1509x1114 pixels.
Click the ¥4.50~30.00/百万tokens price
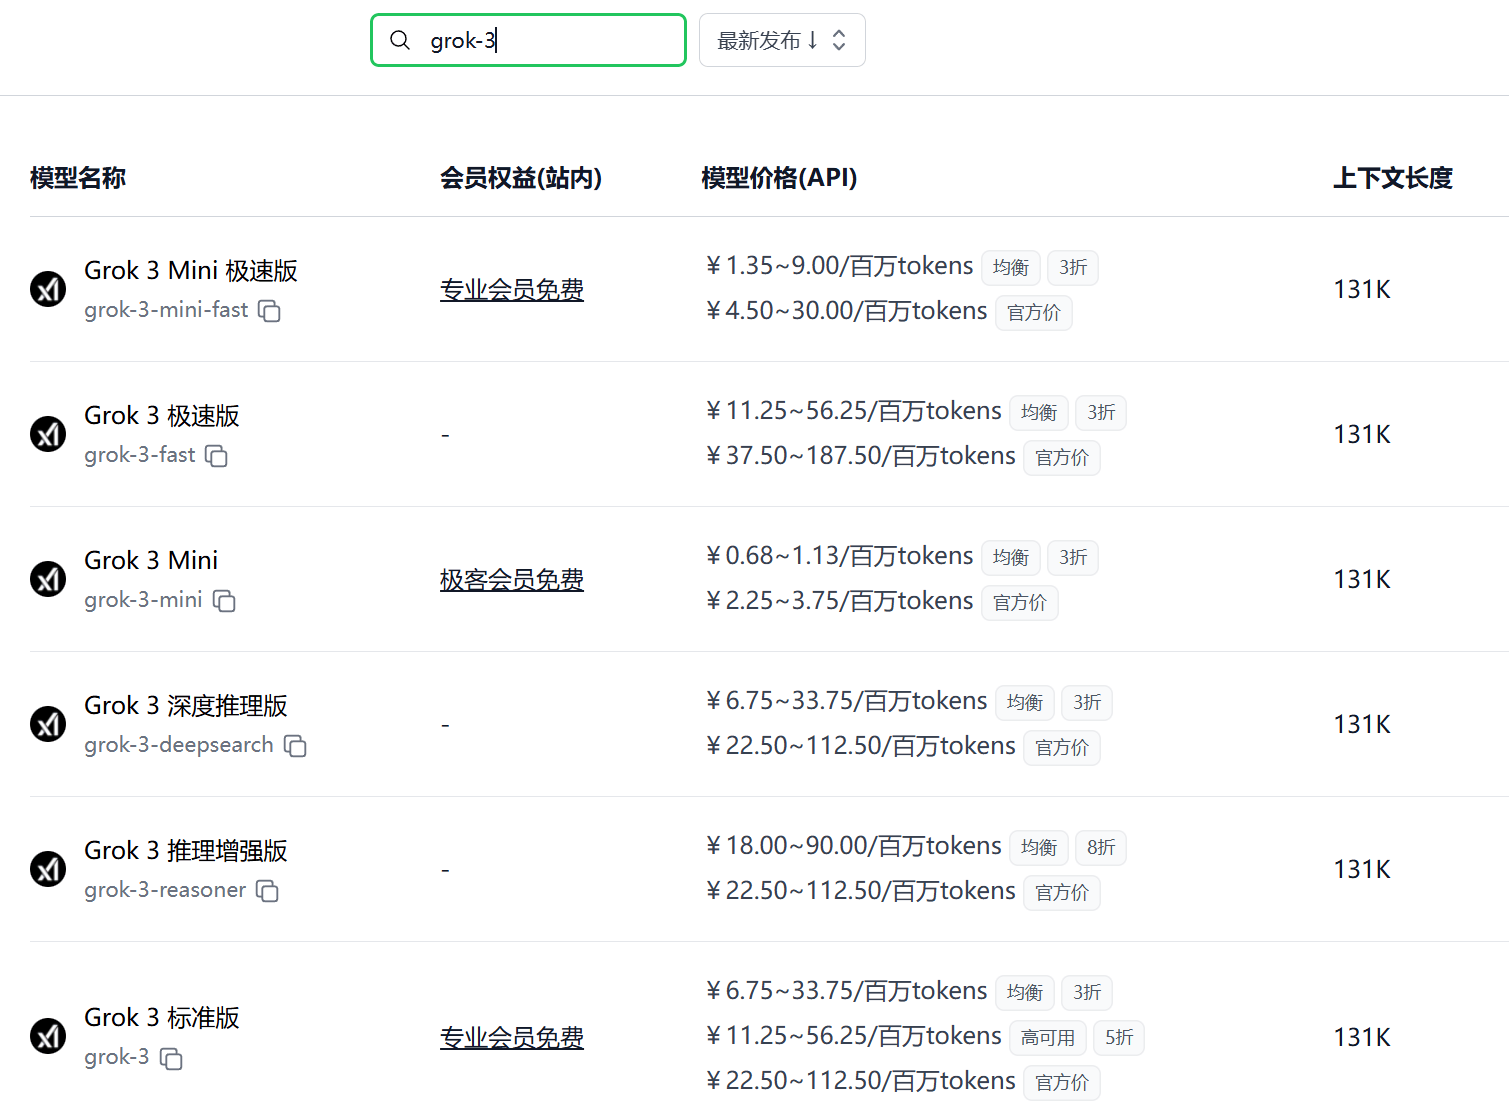coord(846,311)
